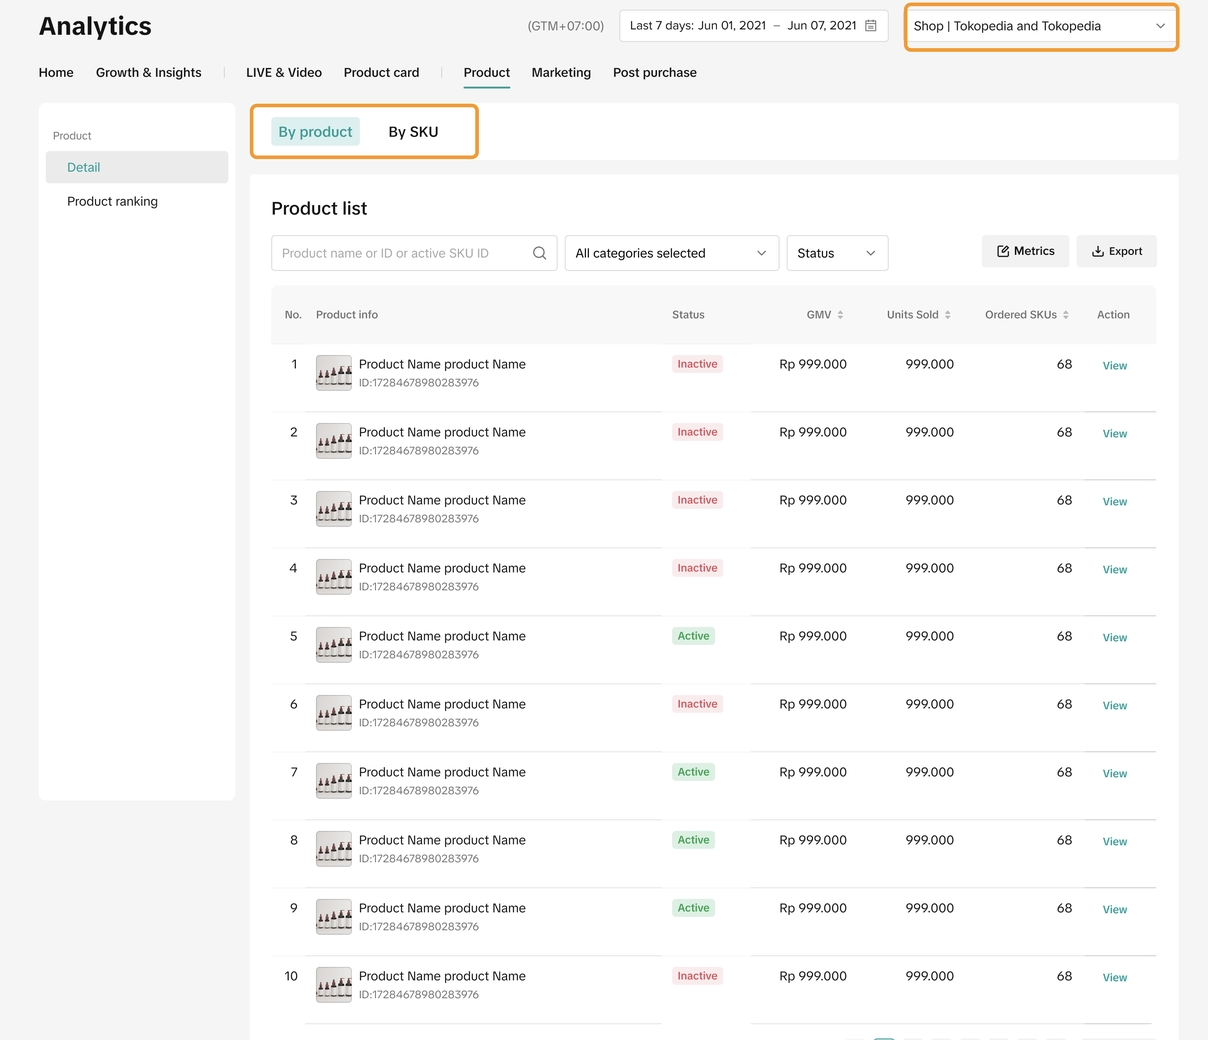Expand the Status filter dropdown
This screenshot has height=1040, width=1208.
point(837,253)
